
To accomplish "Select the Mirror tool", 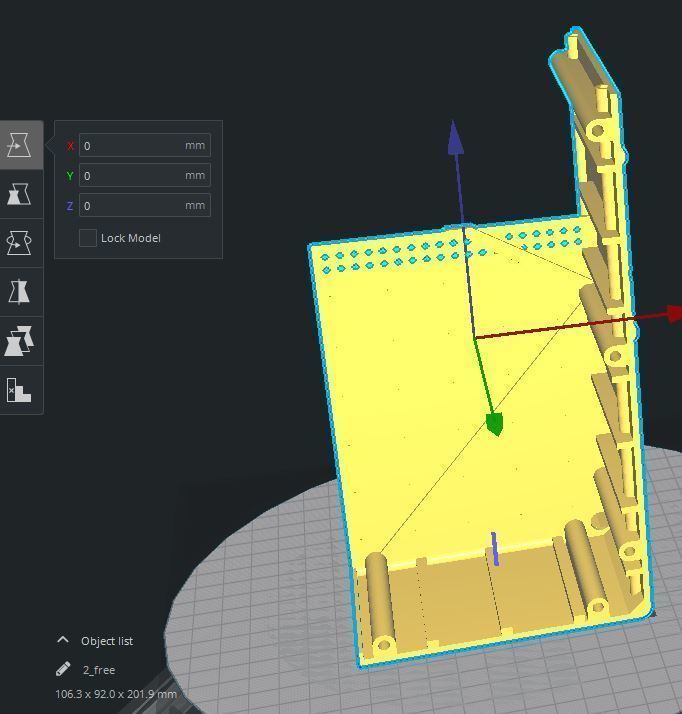I will tap(19, 292).
